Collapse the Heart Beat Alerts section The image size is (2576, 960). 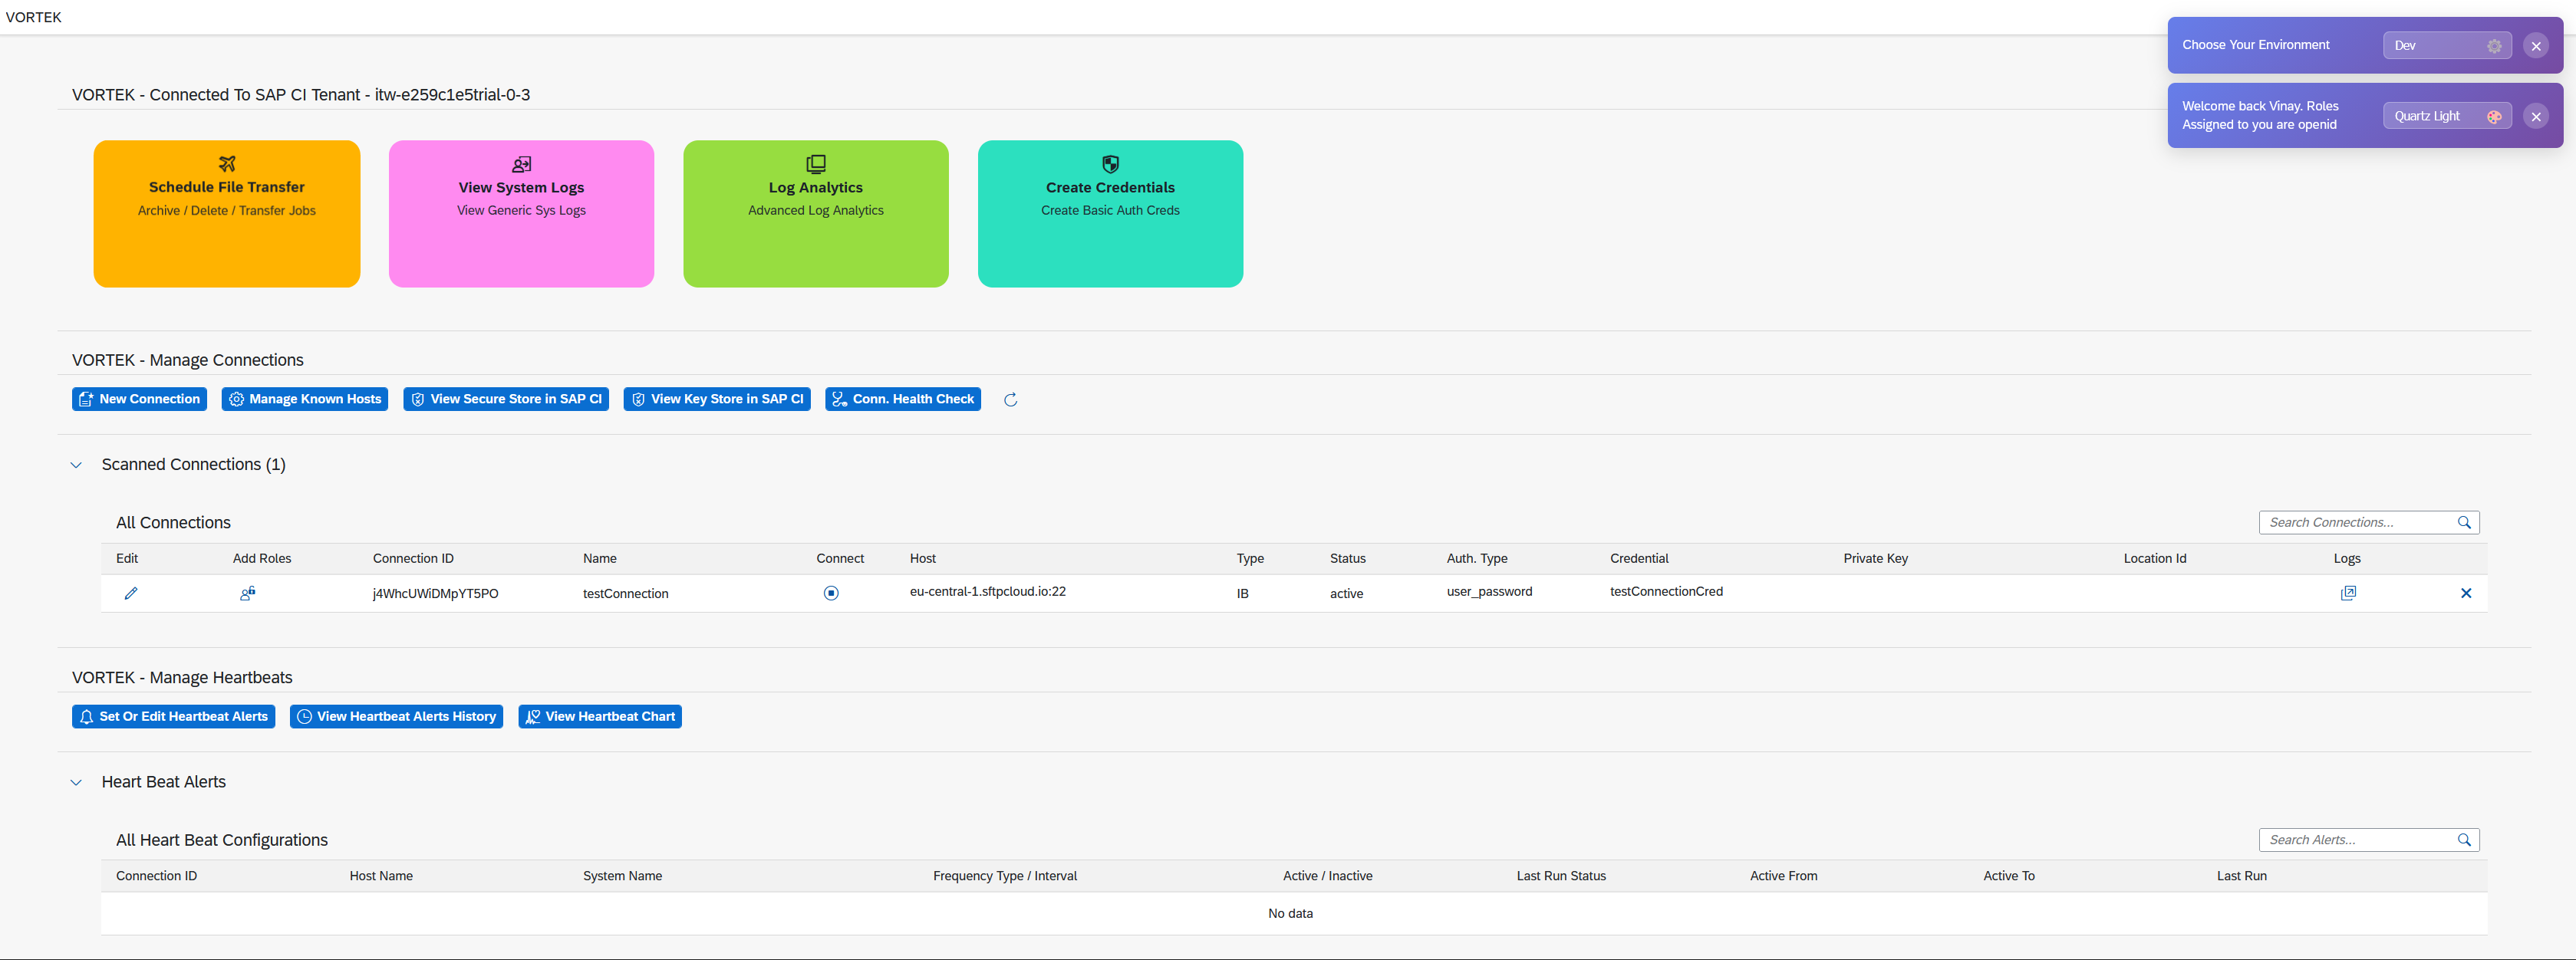[76, 782]
